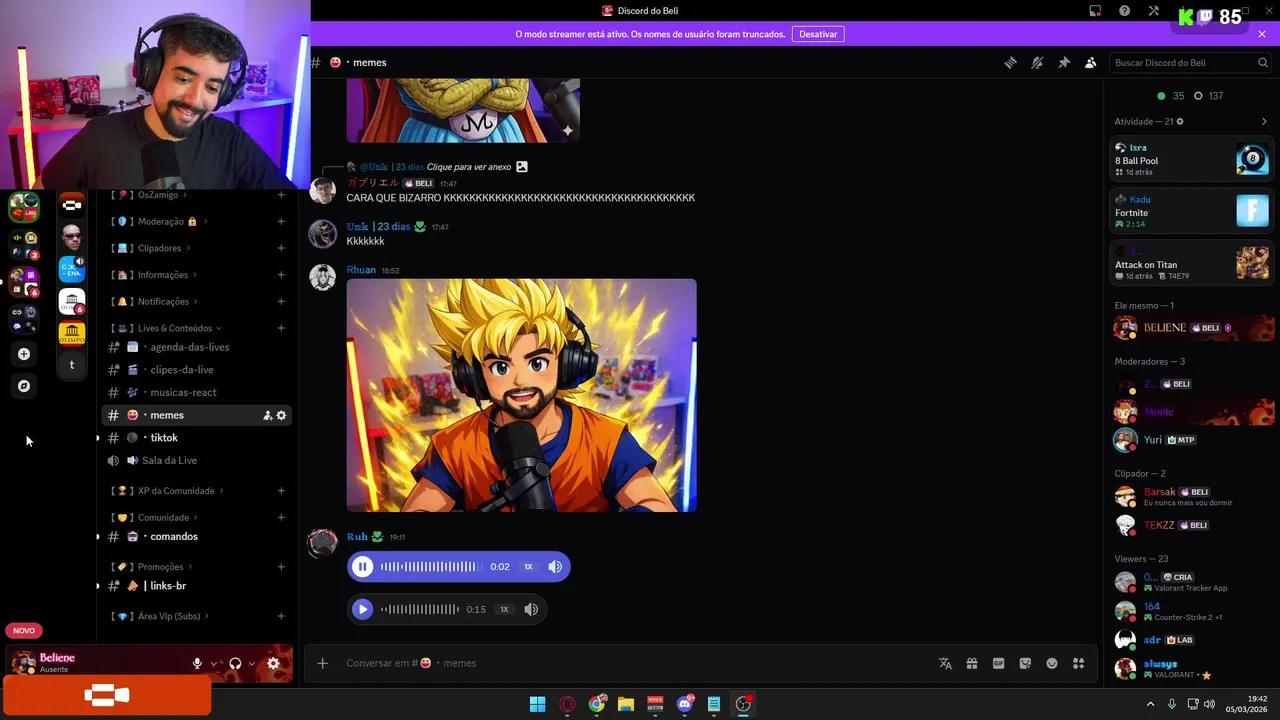The height and width of the screenshot is (720, 1280).
Task: Open the emoji picker
Action: (x=1052, y=663)
